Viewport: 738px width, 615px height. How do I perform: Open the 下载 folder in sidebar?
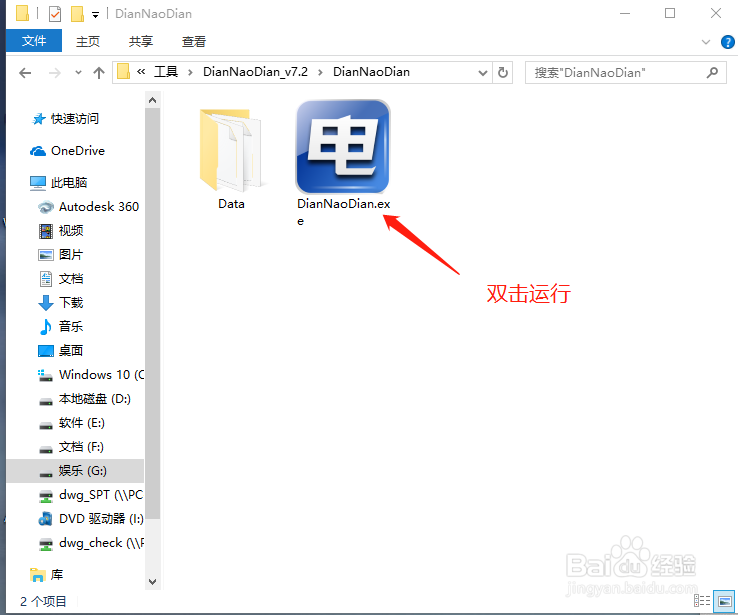point(61,303)
